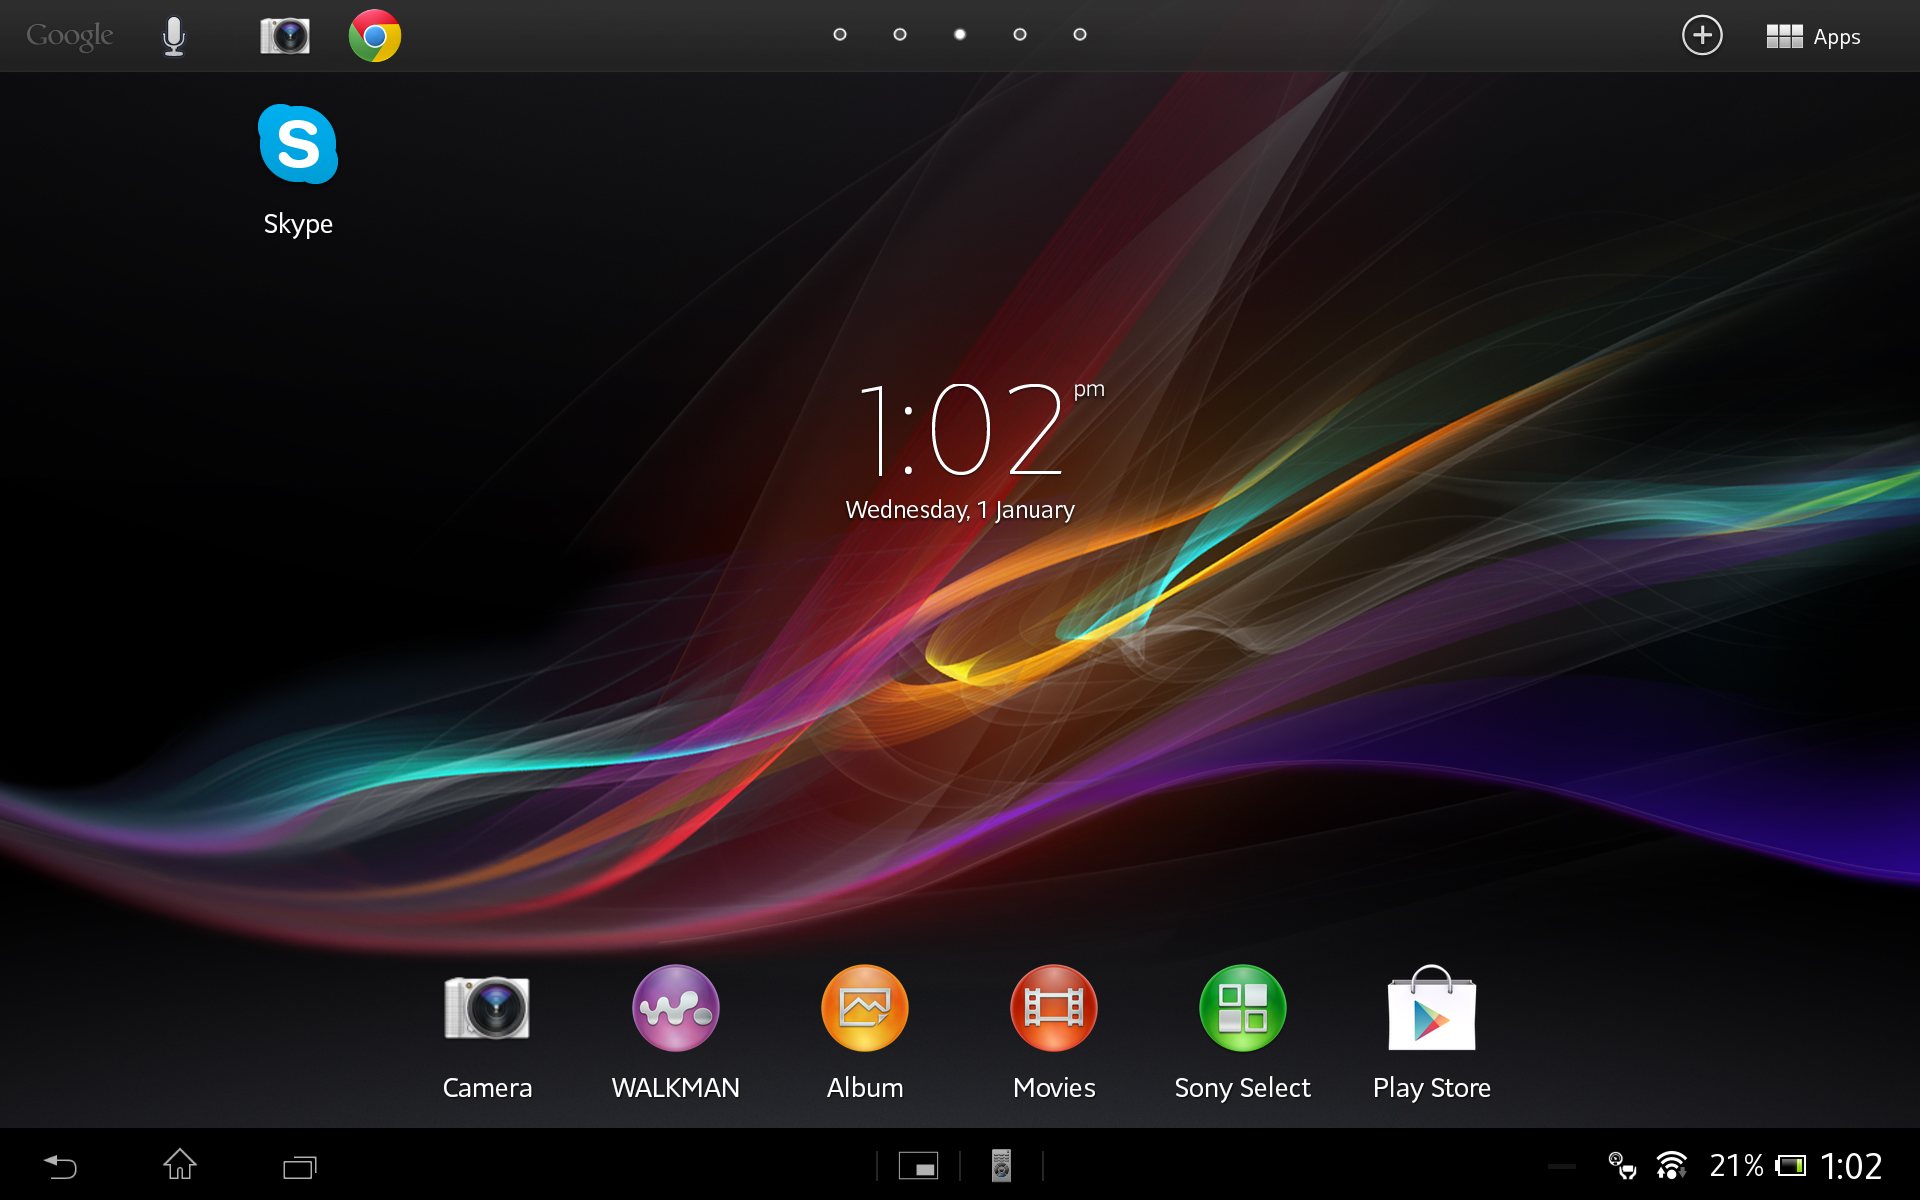Image resolution: width=1920 pixels, height=1200 pixels.
Task: Switch to the first home screen page dot
Action: click(840, 35)
